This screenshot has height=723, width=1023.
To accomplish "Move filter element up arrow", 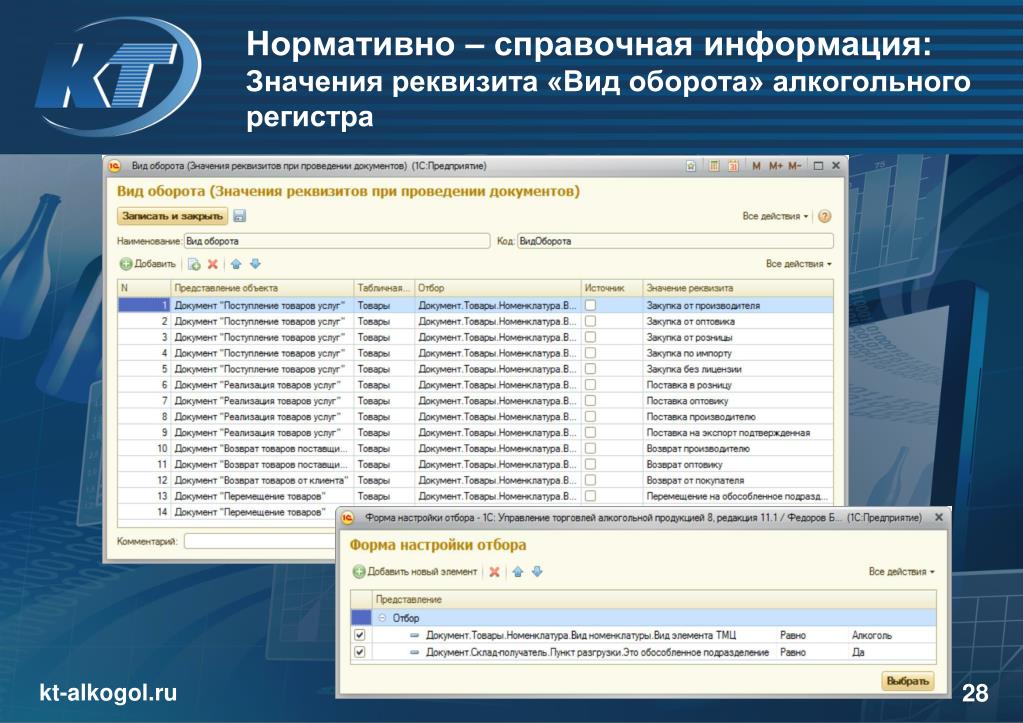I will 517,572.
